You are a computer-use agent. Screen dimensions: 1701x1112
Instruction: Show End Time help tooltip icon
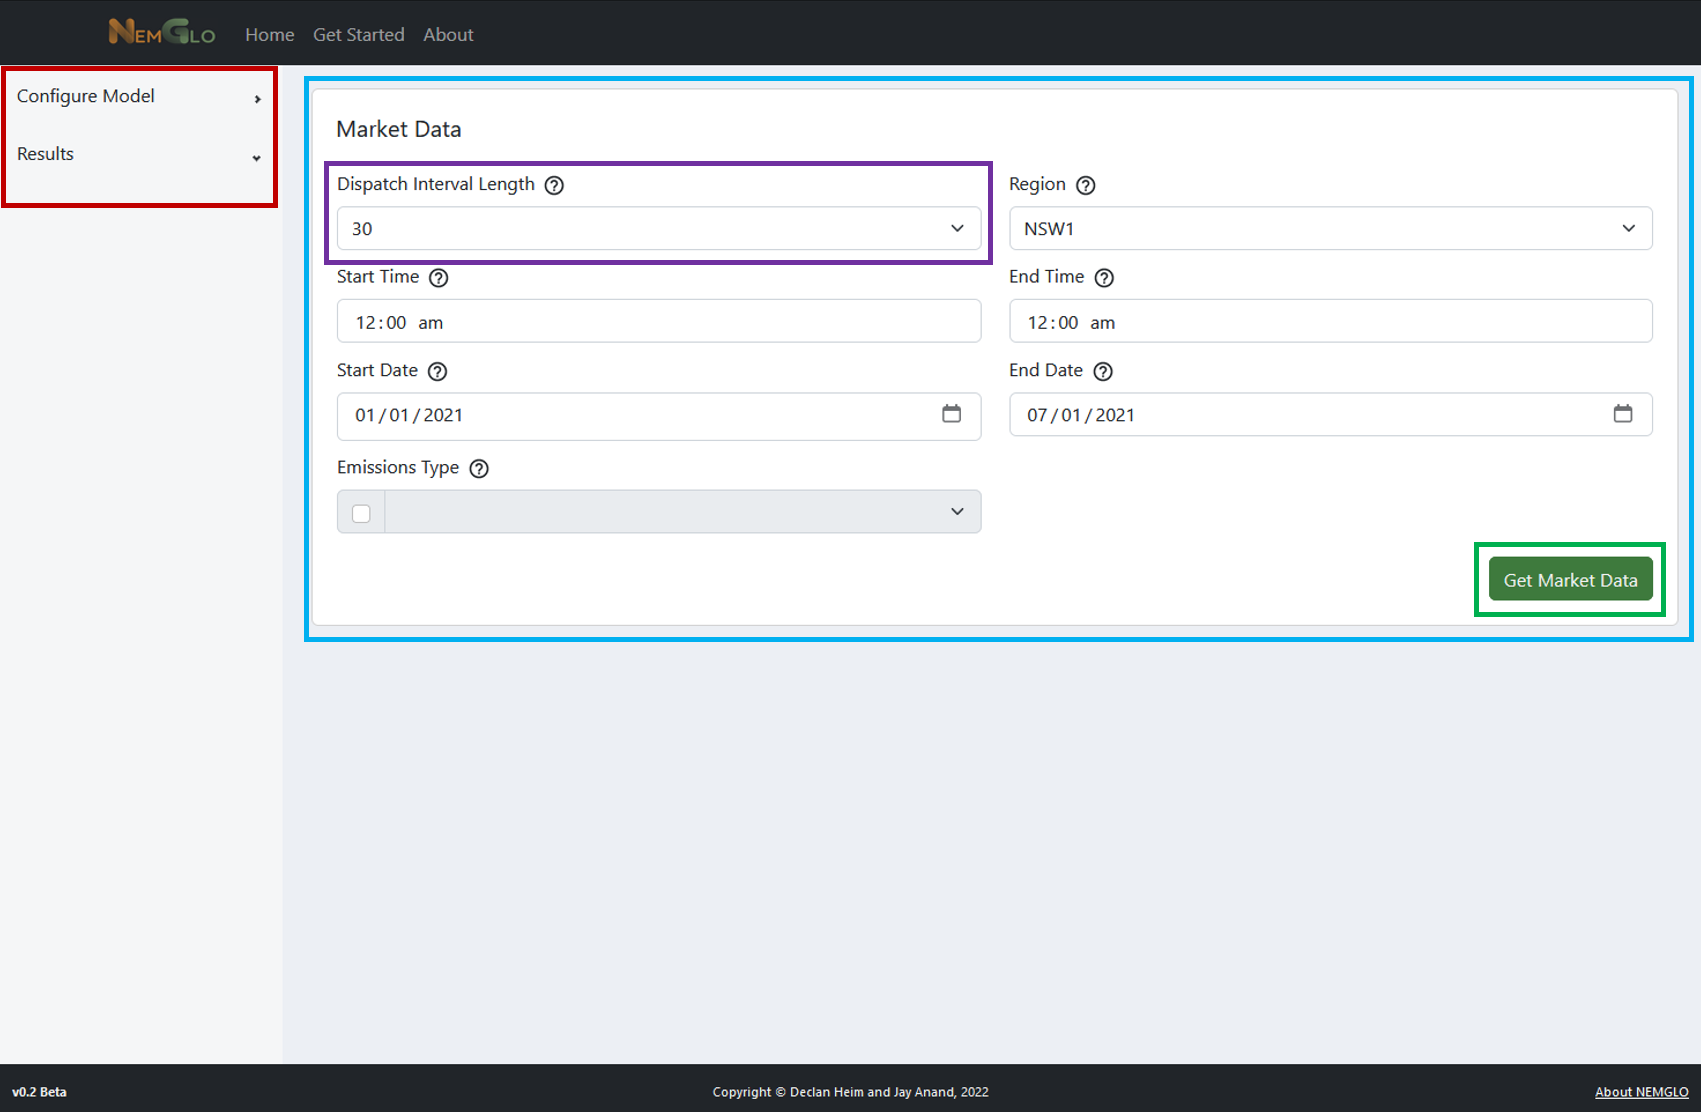[1104, 278]
